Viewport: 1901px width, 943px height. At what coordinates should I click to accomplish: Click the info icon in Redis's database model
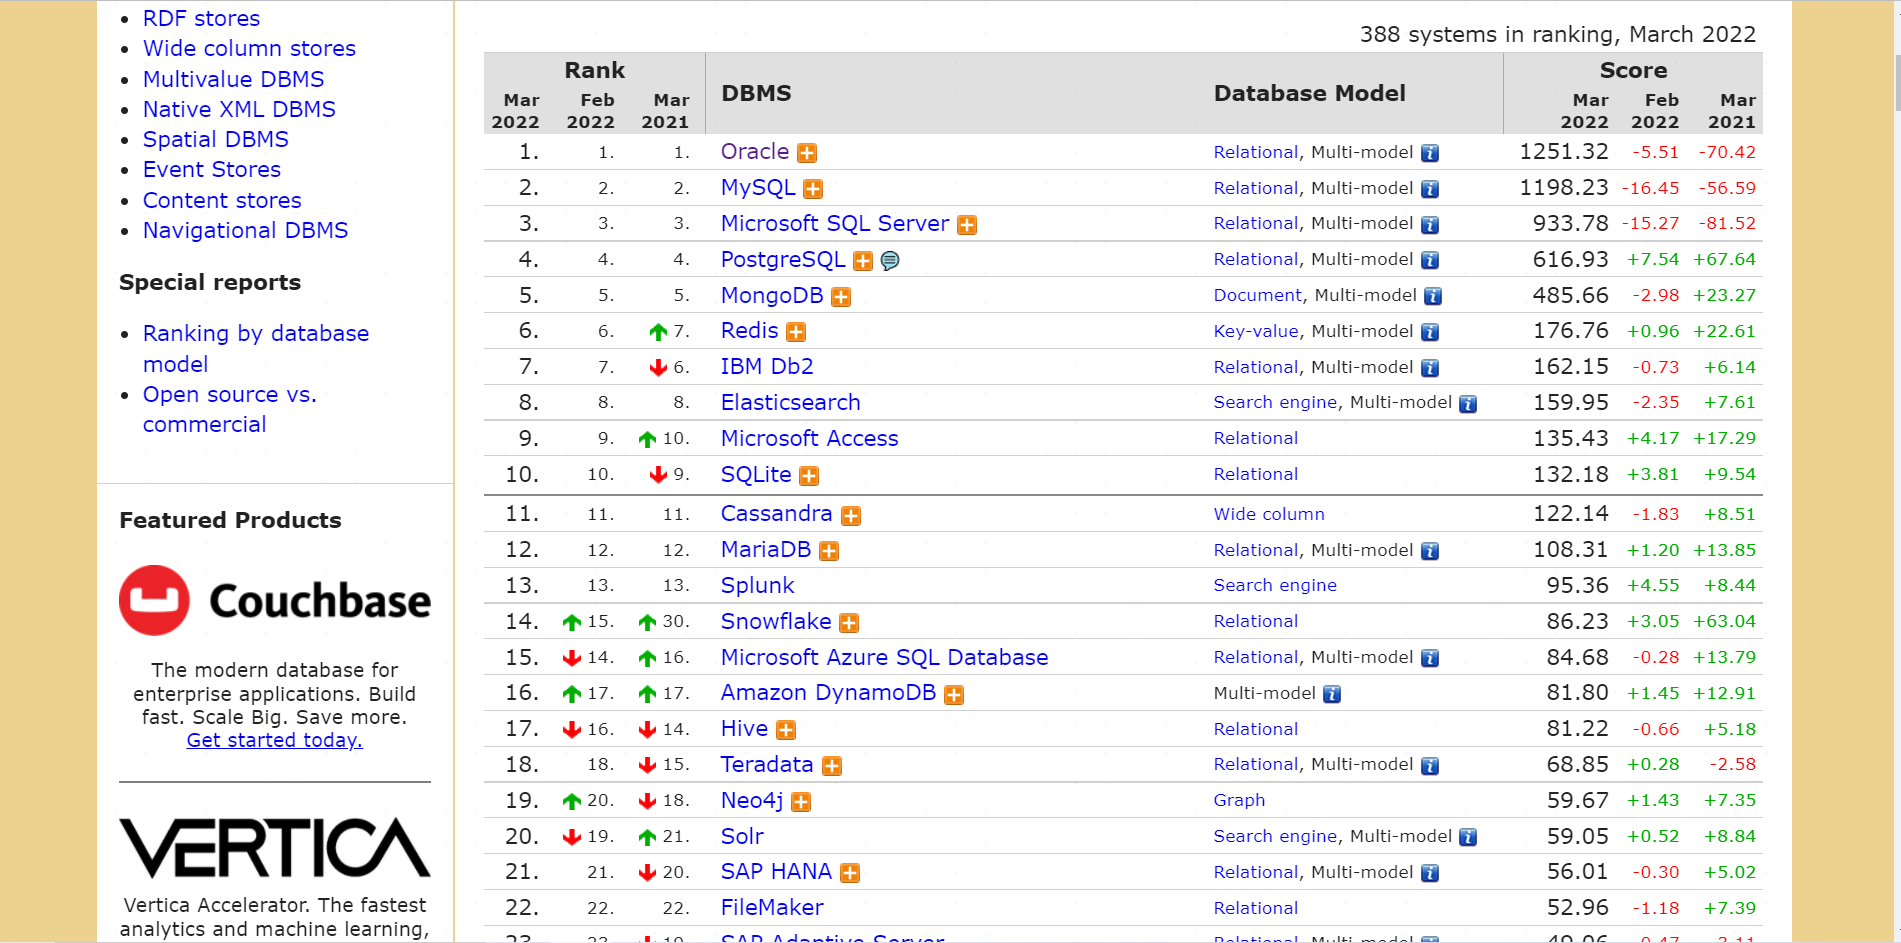click(x=1430, y=332)
